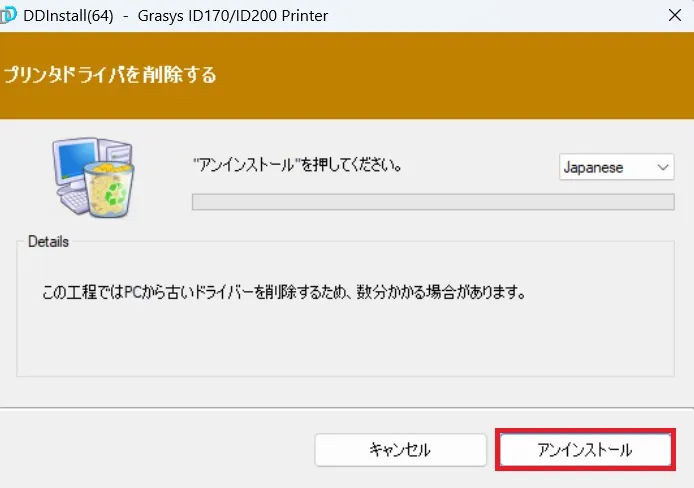The width and height of the screenshot is (694, 488).
Task: Click the uninstall progress bar
Action: tap(433, 202)
